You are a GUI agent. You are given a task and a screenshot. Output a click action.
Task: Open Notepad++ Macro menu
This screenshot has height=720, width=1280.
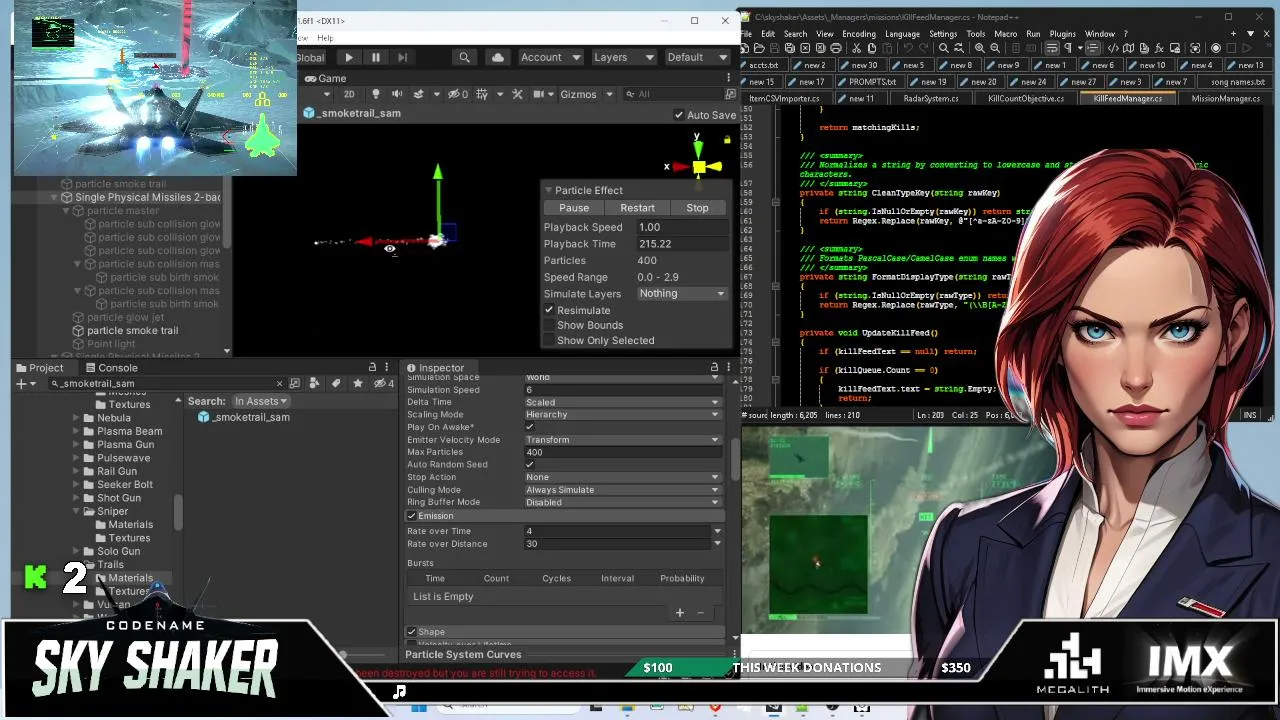(x=1005, y=34)
